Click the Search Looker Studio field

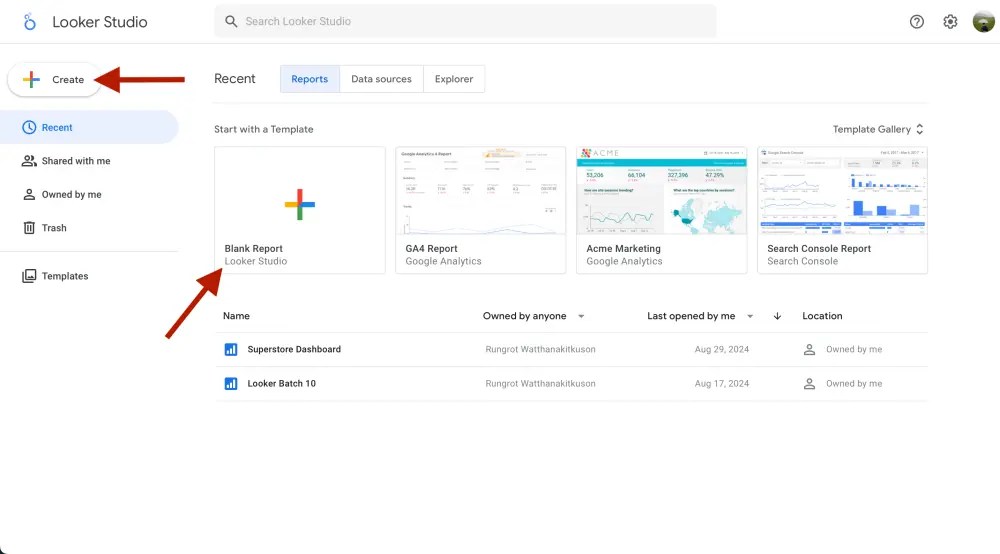[x=465, y=21]
